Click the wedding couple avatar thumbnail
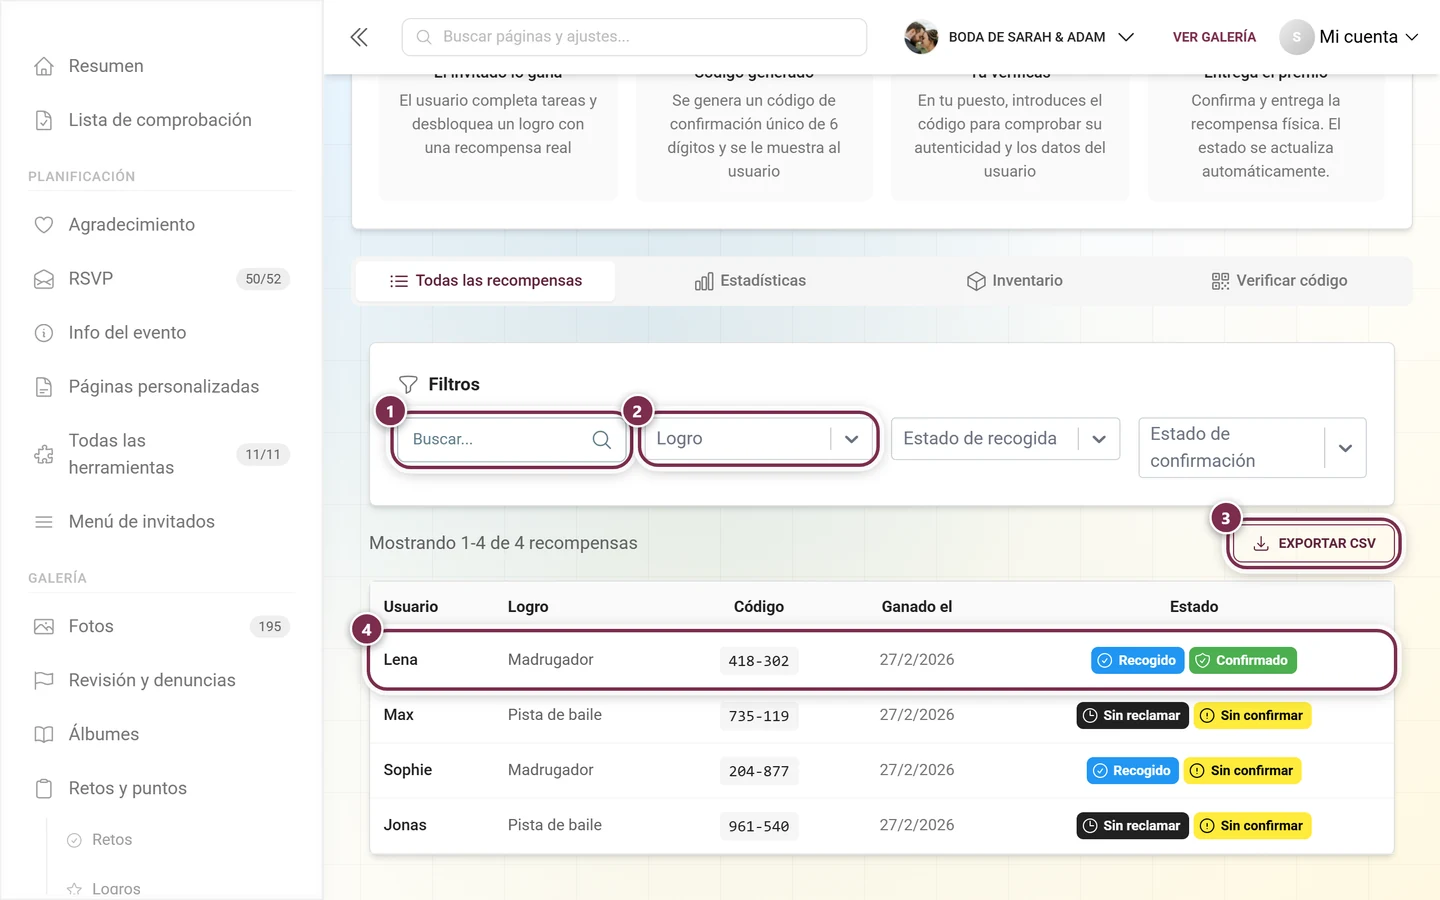Viewport: 1440px width, 900px height. pos(921,37)
